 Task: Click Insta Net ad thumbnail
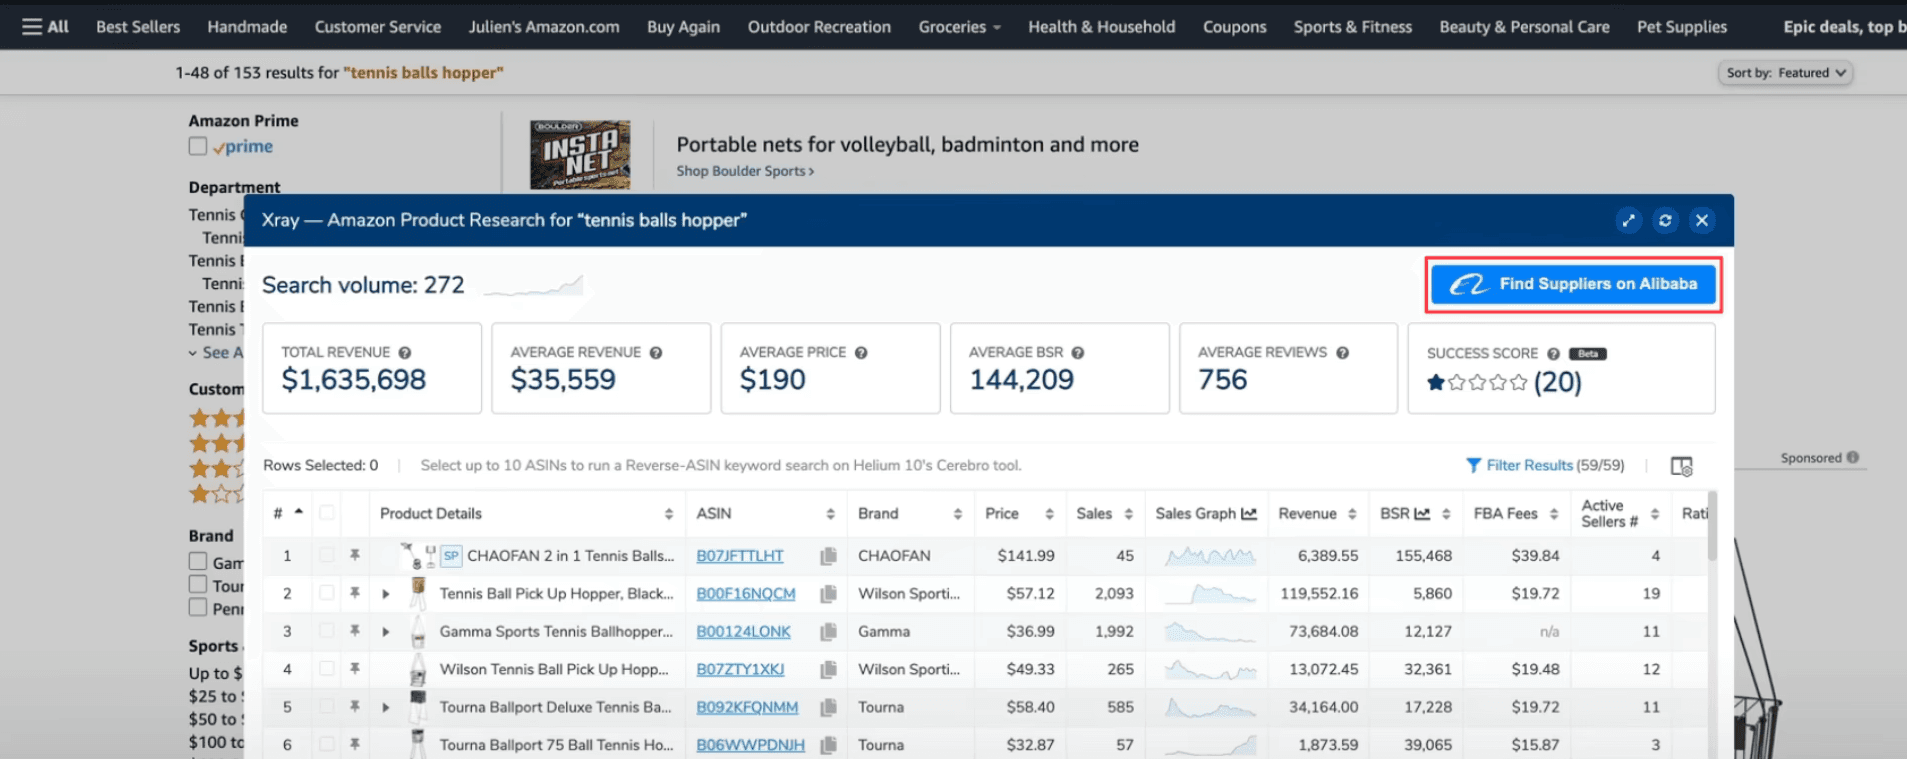click(580, 155)
